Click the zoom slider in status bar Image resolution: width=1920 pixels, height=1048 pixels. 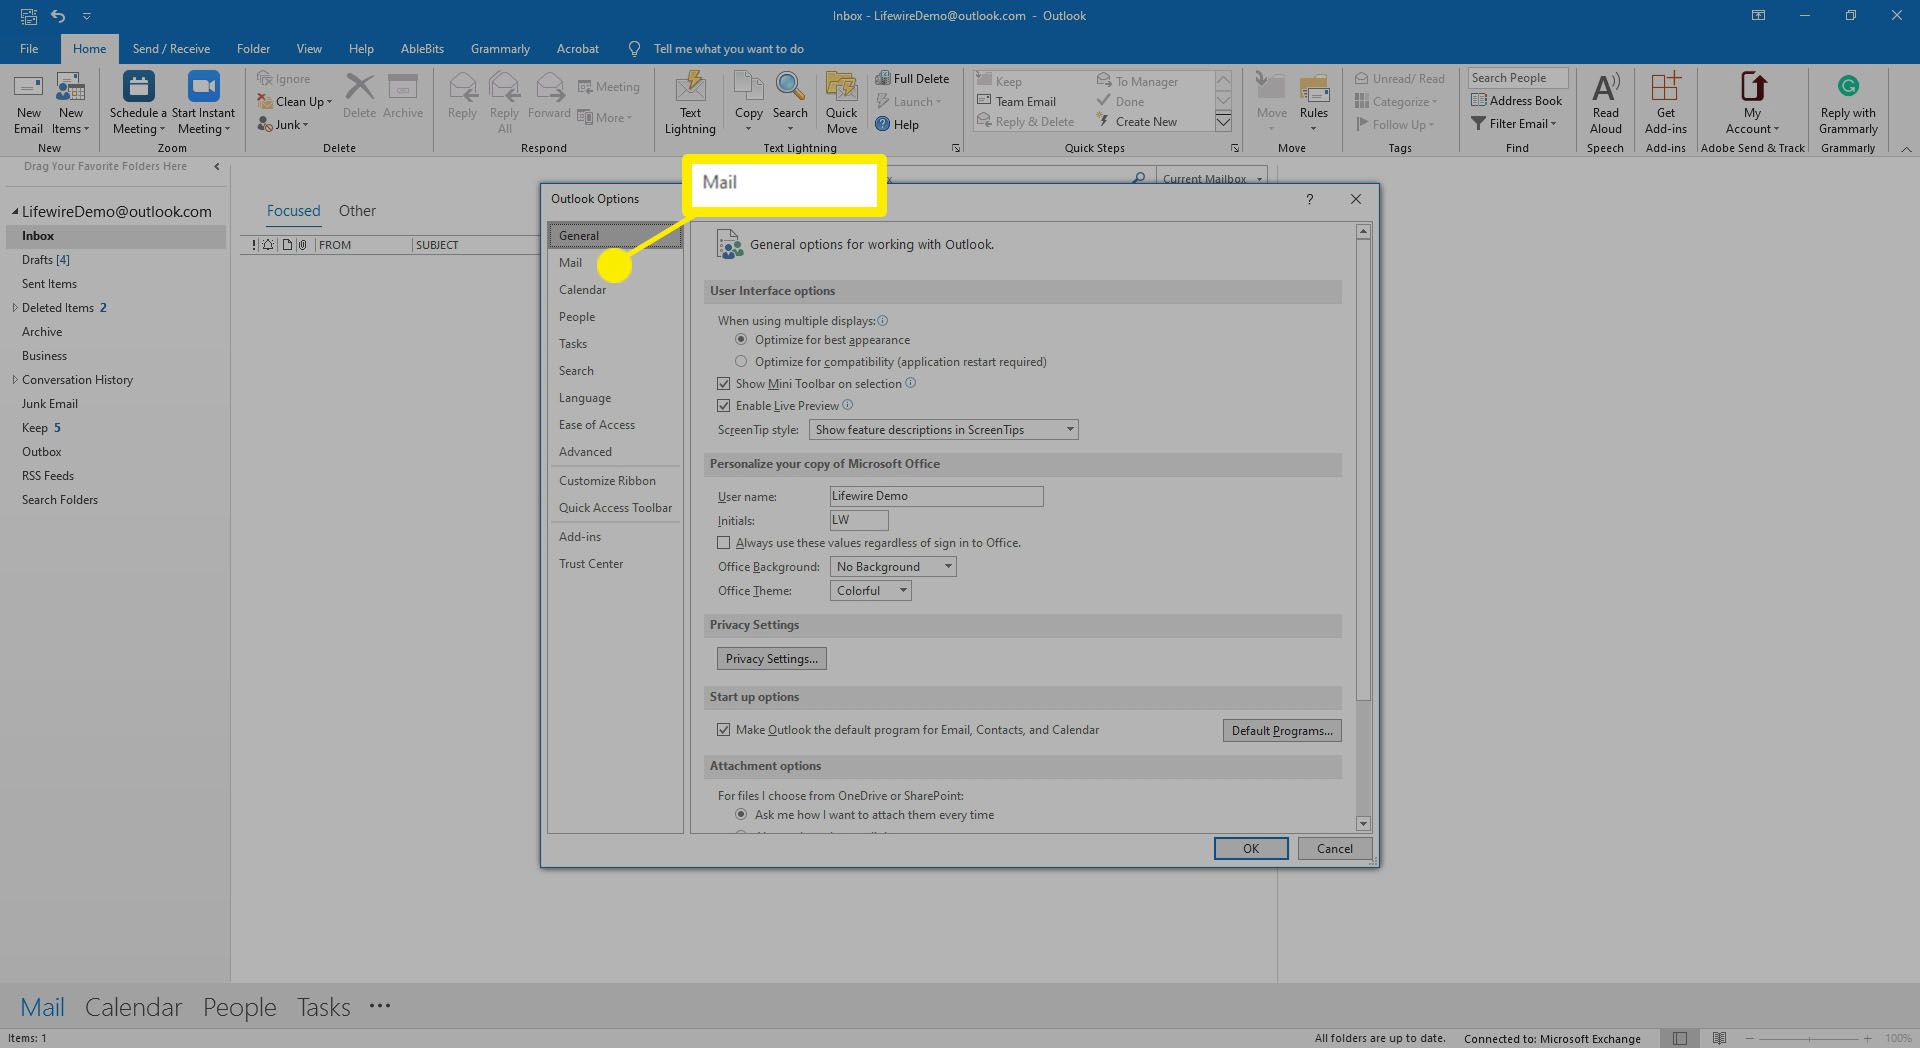click(x=1808, y=1039)
